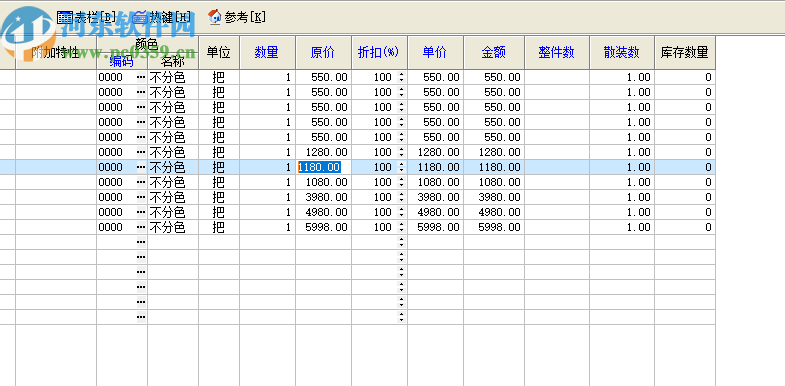Image resolution: width=785 pixels, height=386 pixels.
Task: Click the 单价 column header
Action: (435, 52)
